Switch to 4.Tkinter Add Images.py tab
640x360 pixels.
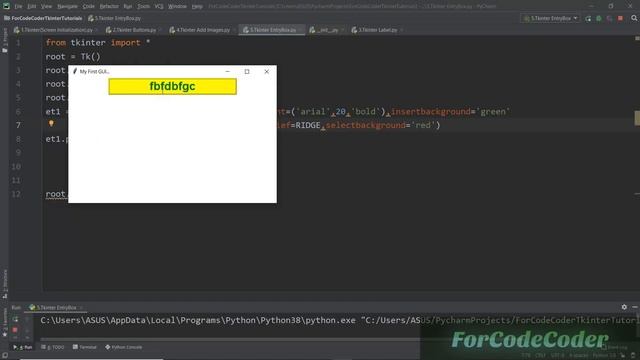(x=202, y=30)
